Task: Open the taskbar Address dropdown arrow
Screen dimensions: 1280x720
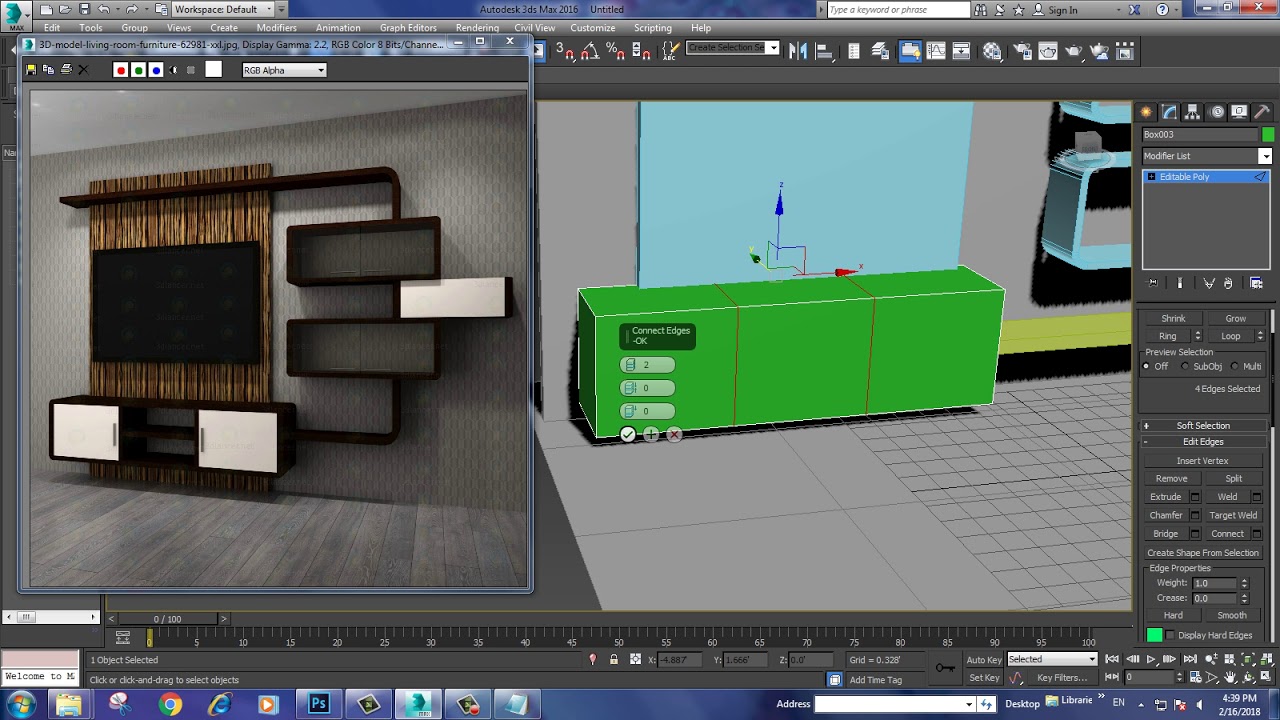Action: tap(969, 704)
